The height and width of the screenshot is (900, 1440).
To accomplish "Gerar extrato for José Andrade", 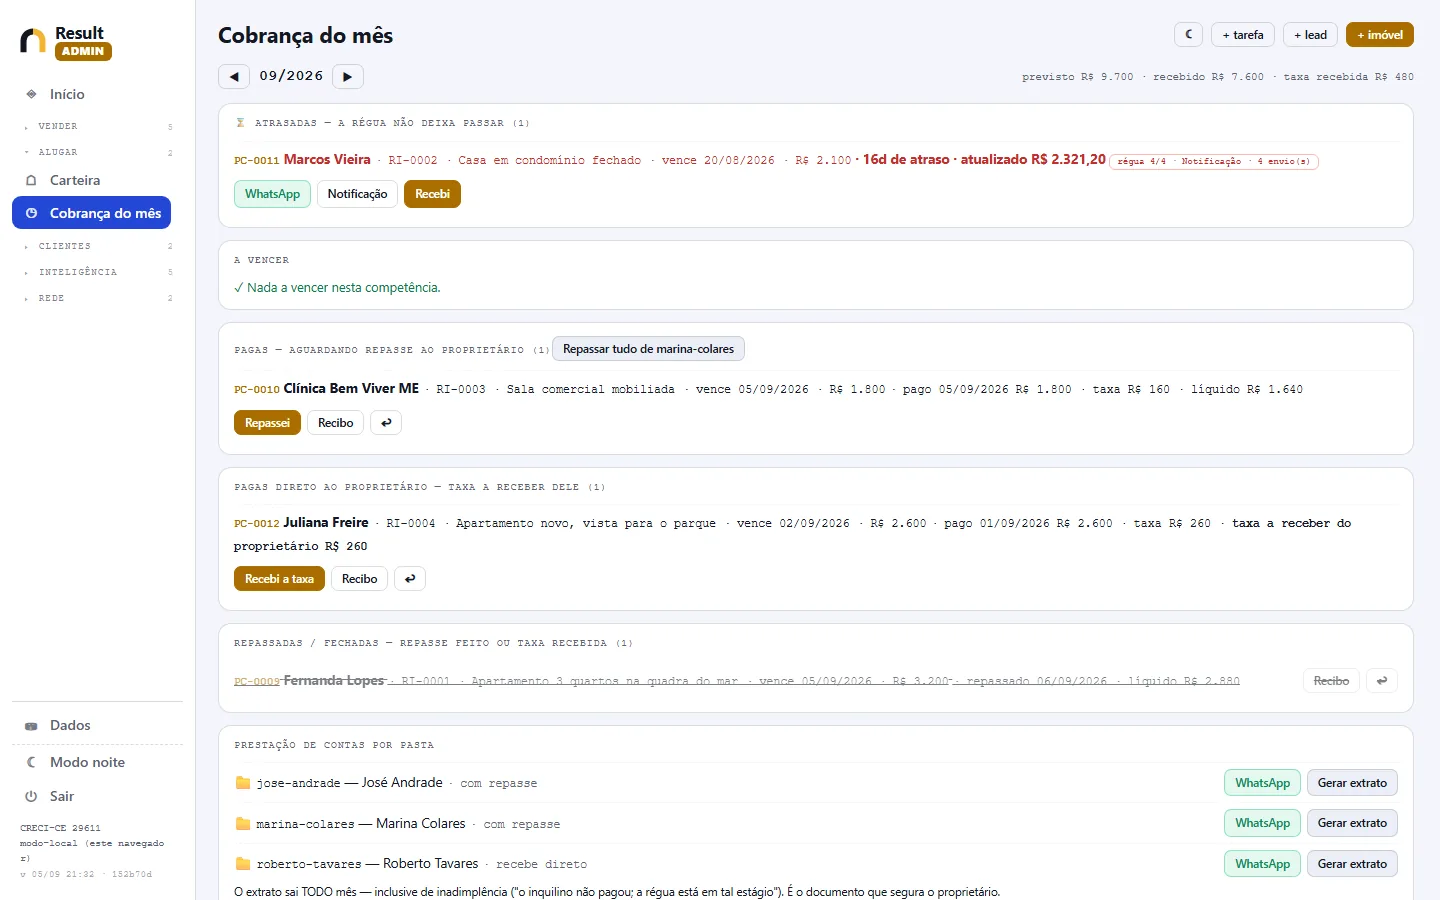I will tap(1352, 783).
